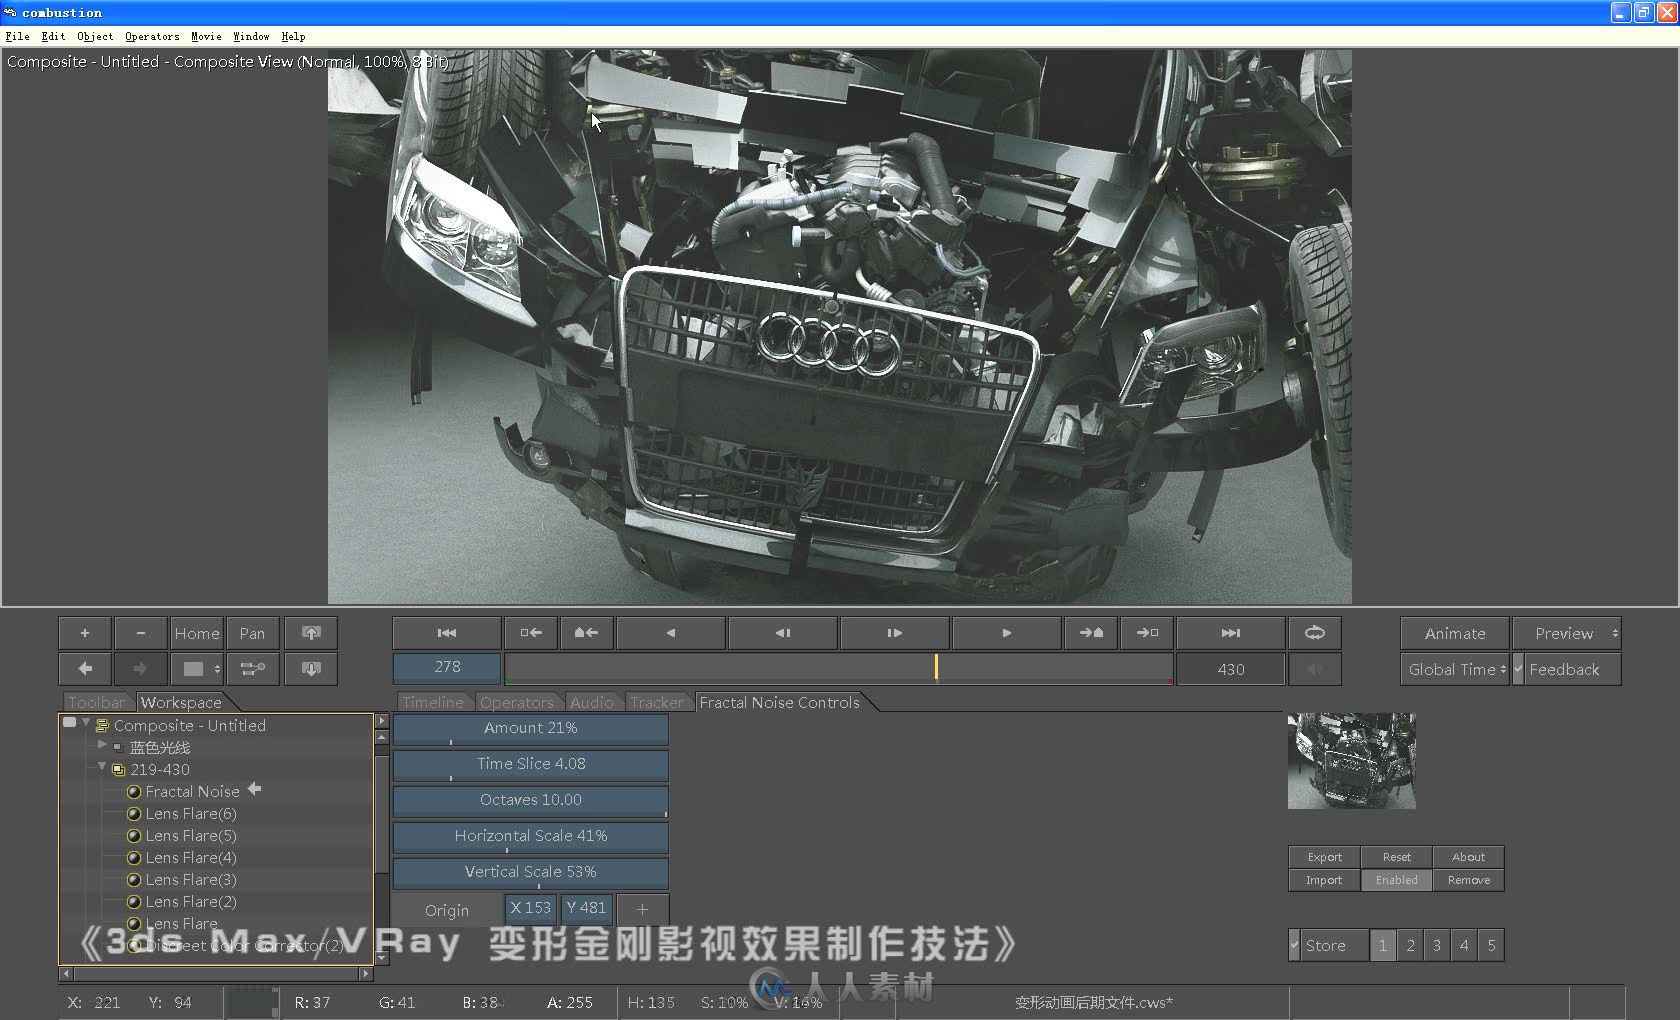This screenshot has width=1680, height=1020.
Task: Click the Origin X 153 field
Action: coord(530,908)
